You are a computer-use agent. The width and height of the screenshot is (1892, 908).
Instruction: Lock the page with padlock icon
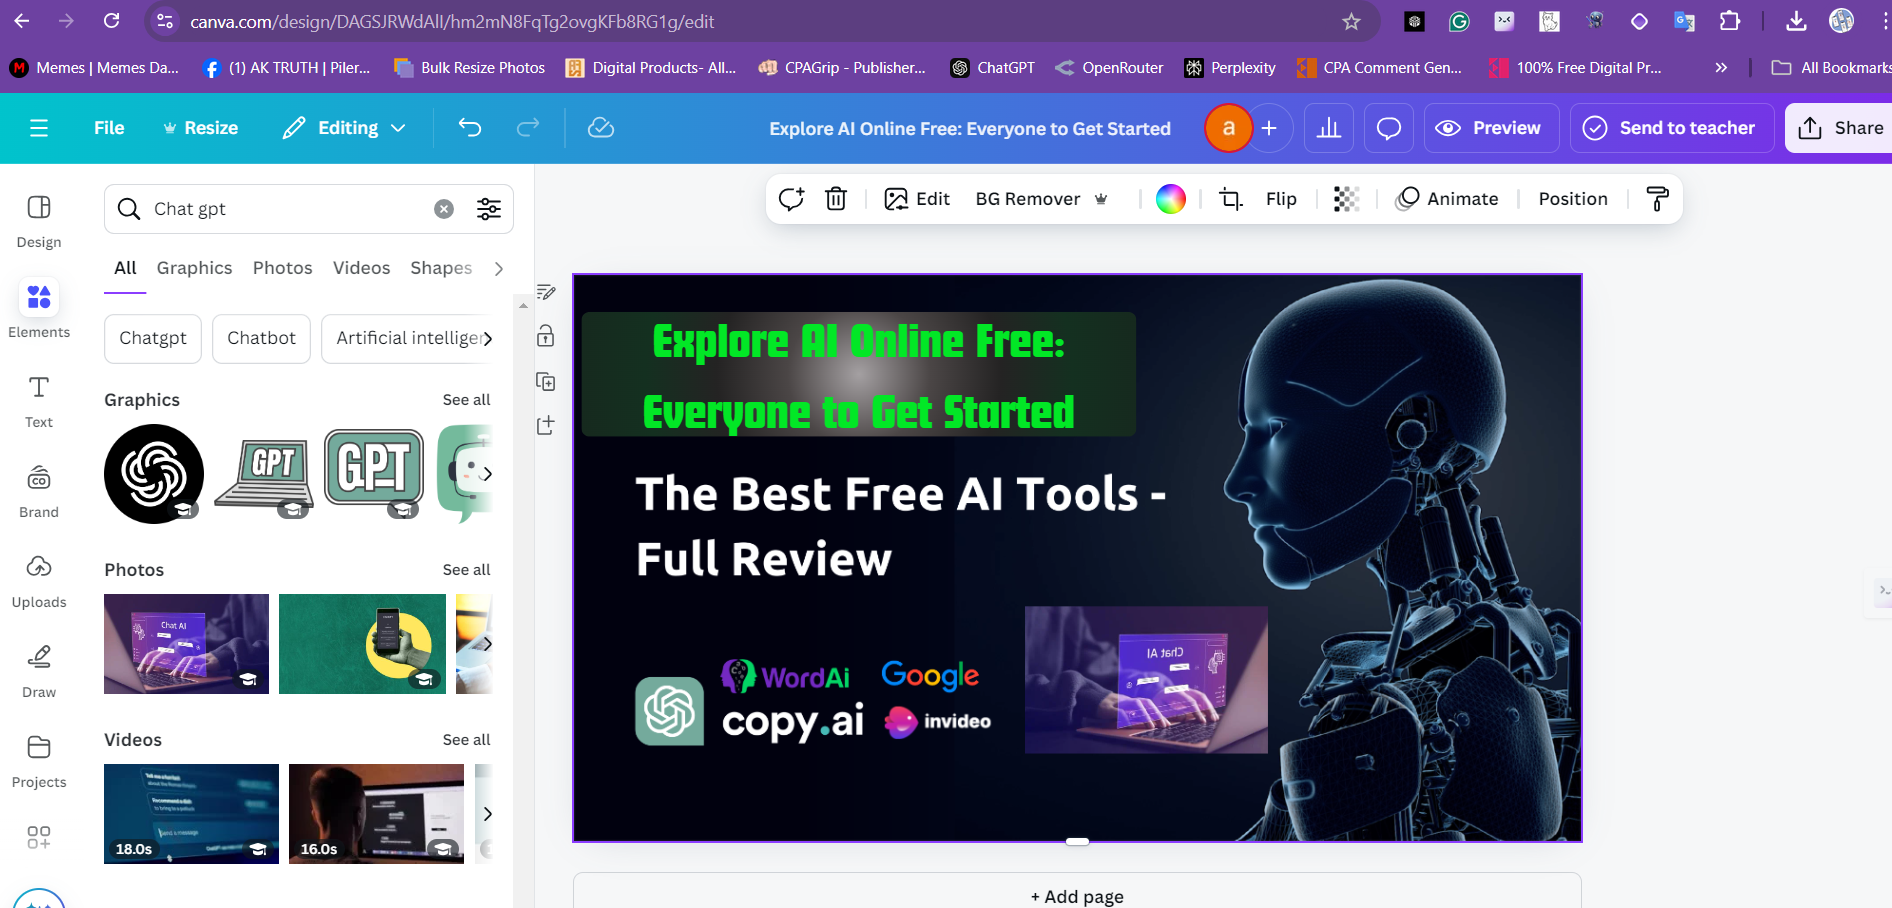546,336
